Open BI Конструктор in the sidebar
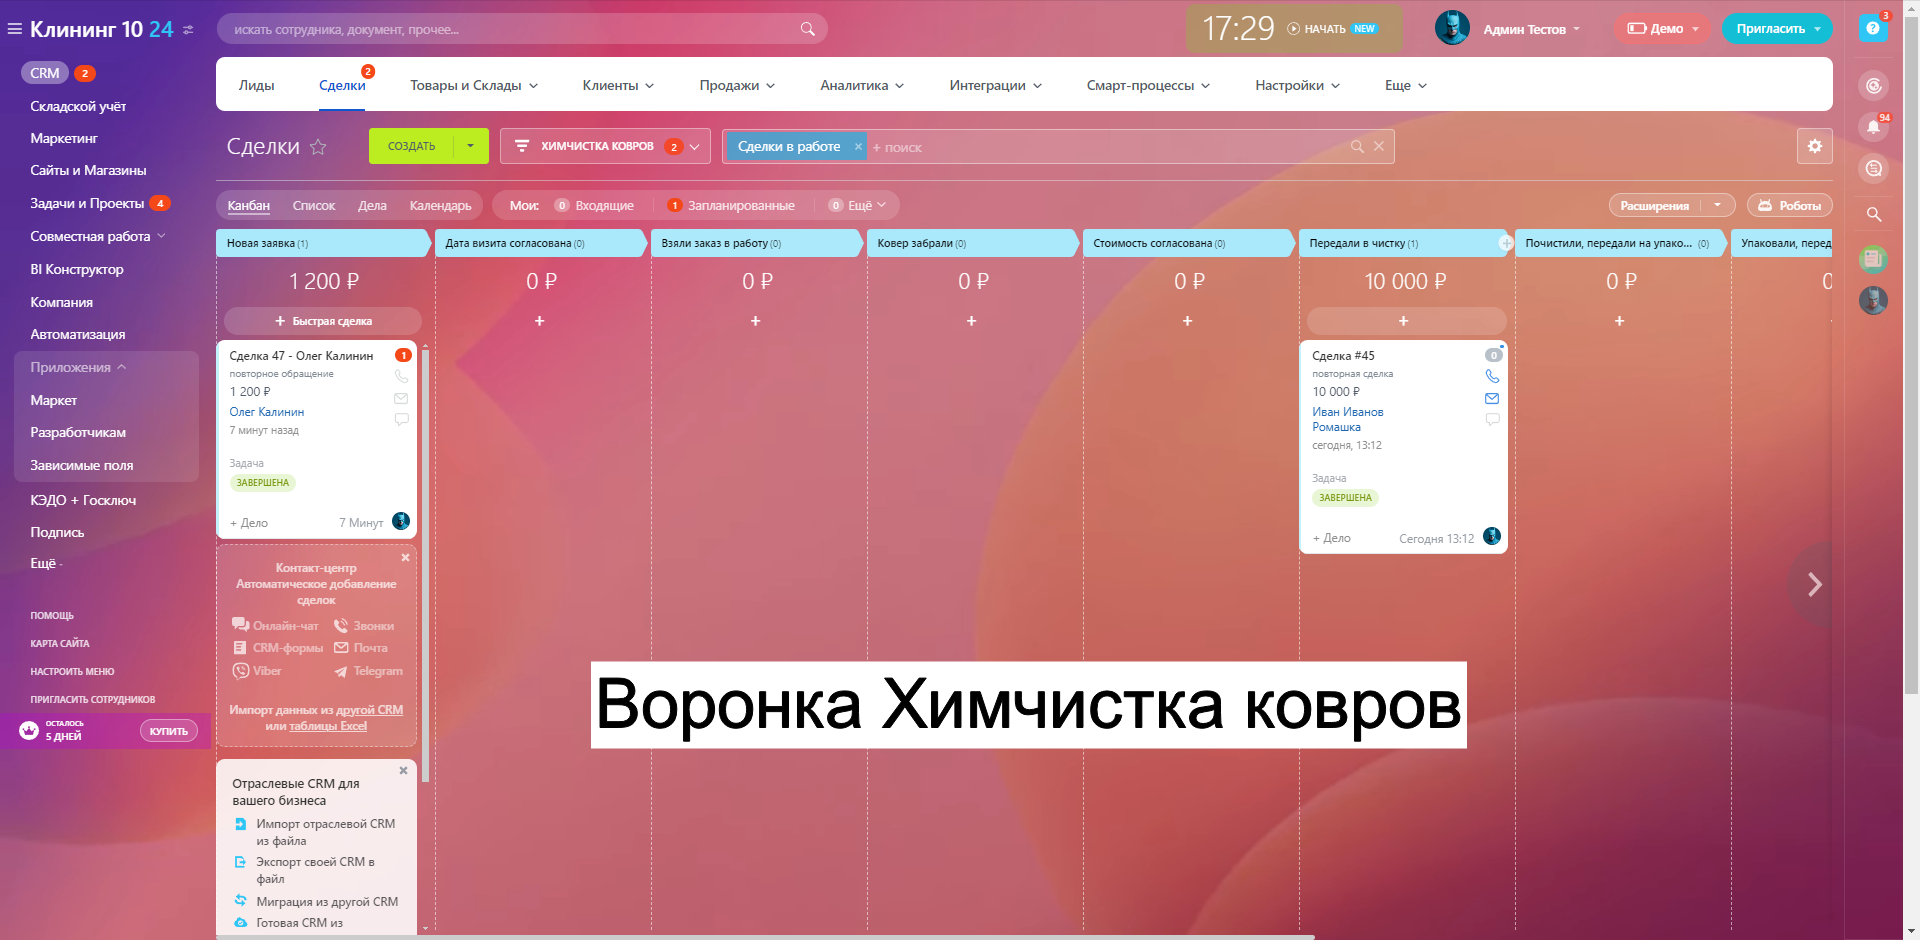The height and width of the screenshot is (940, 1920). (77, 270)
